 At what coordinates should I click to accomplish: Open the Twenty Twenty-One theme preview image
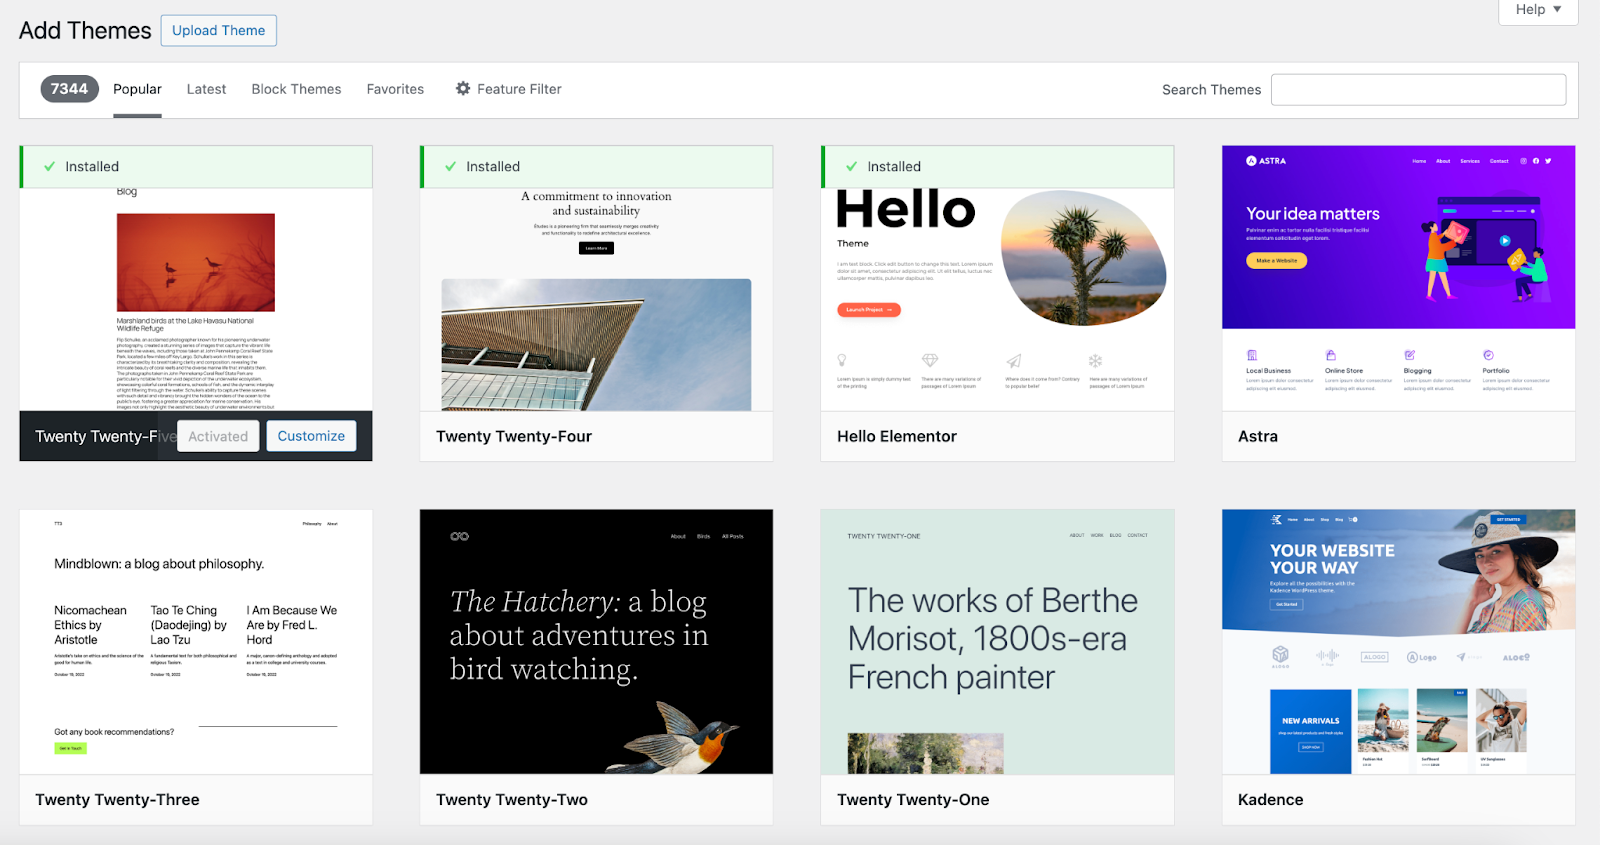pyautogui.click(x=997, y=642)
